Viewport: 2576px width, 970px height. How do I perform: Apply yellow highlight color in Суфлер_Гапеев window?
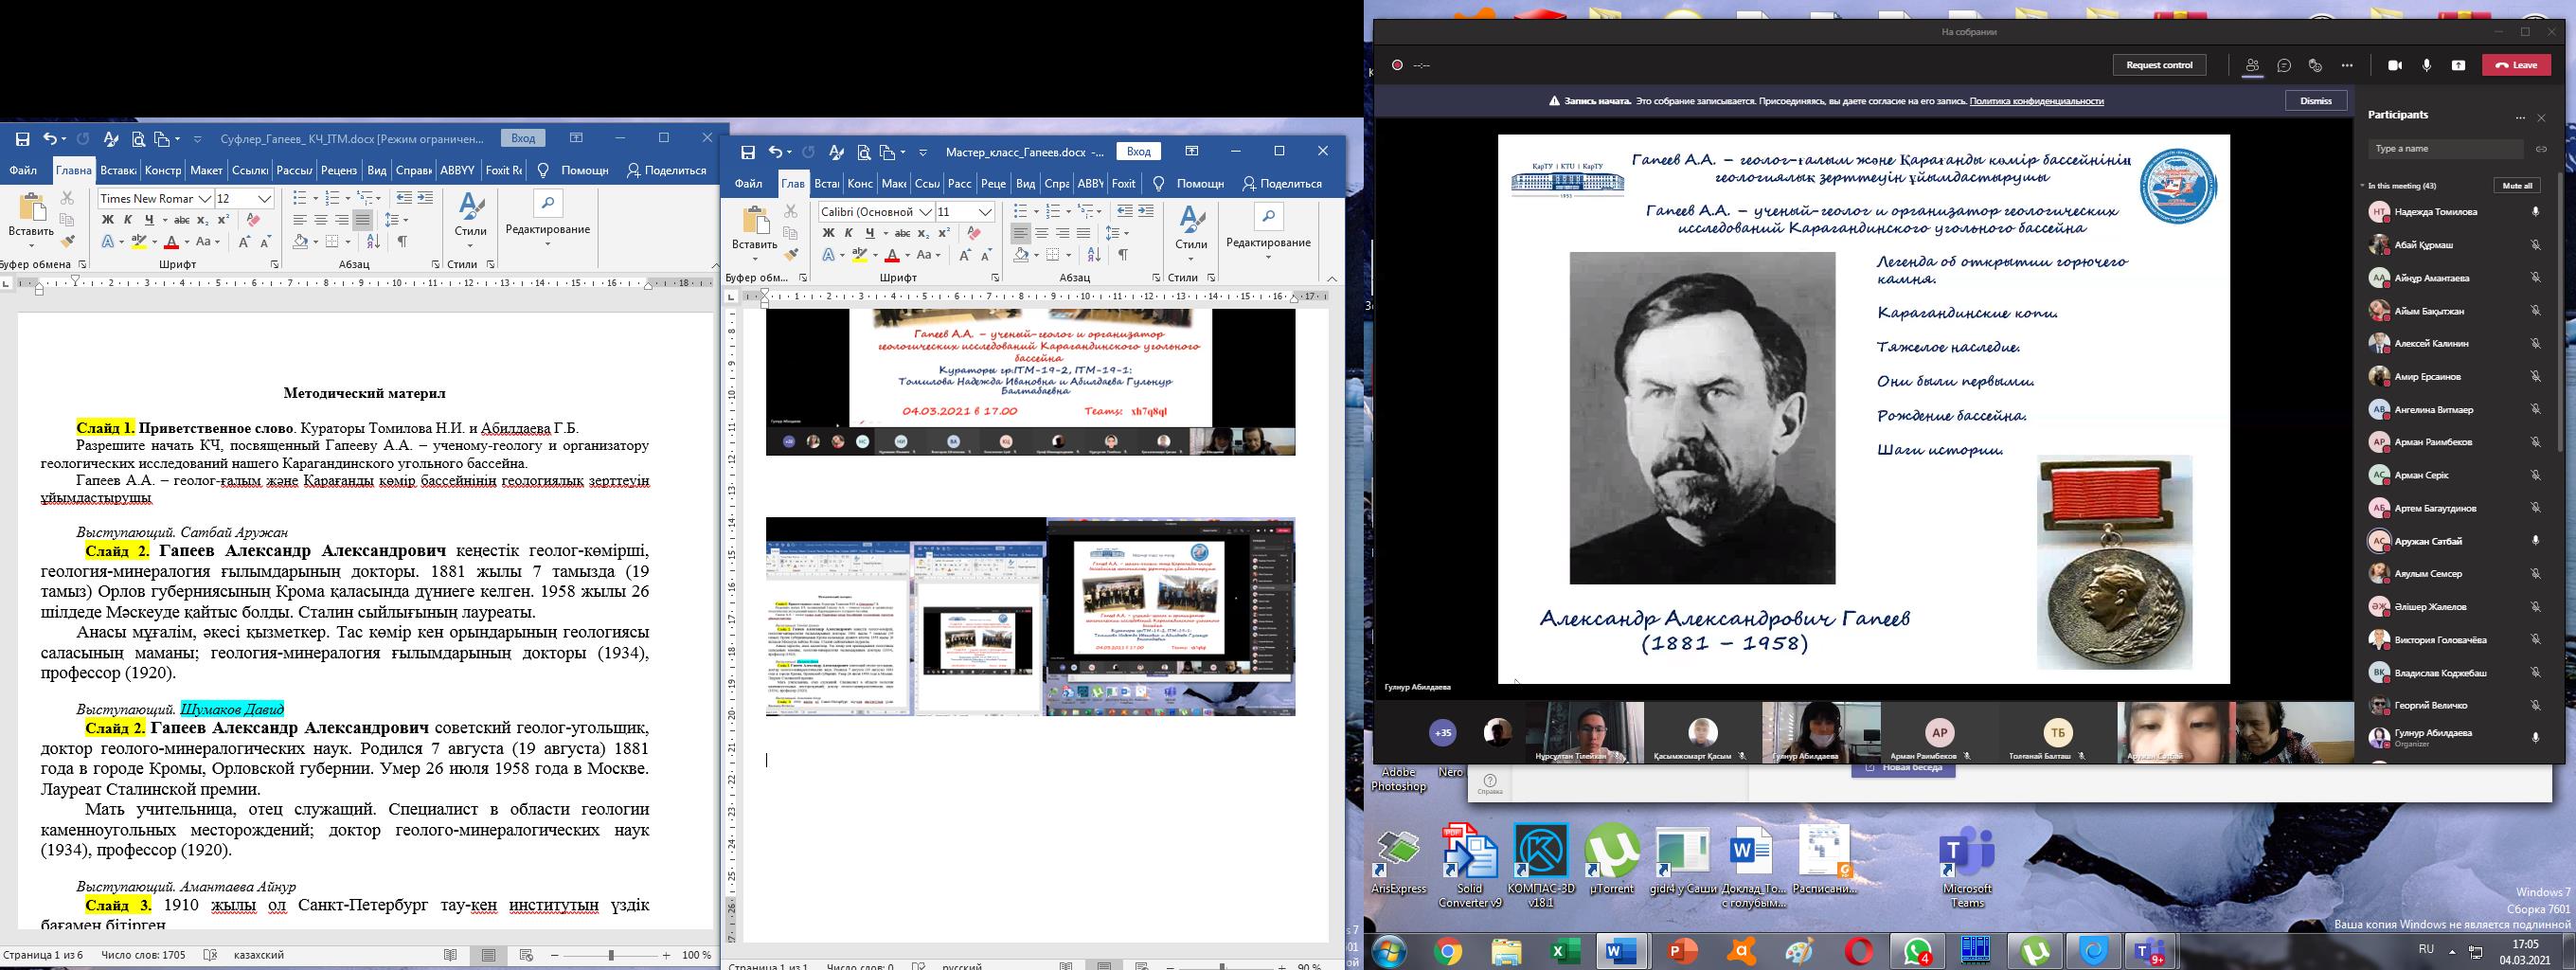[138, 242]
